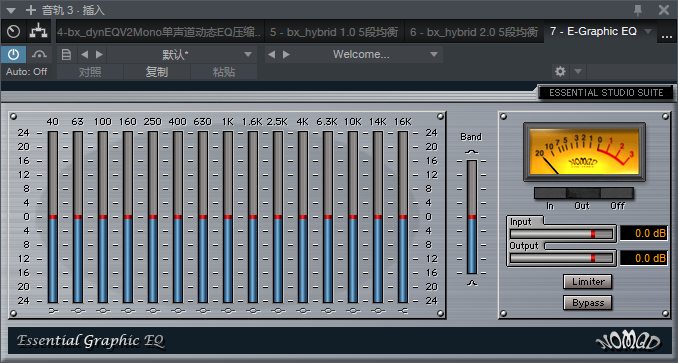The image size is (678, 363).
Task: Set the VU meter switch to Off
Action: click(x=617, y=193)
